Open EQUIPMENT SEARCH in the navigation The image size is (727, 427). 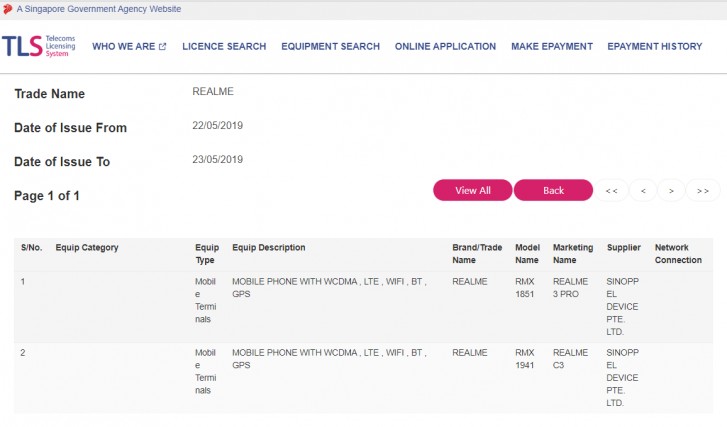click(331, 46)
